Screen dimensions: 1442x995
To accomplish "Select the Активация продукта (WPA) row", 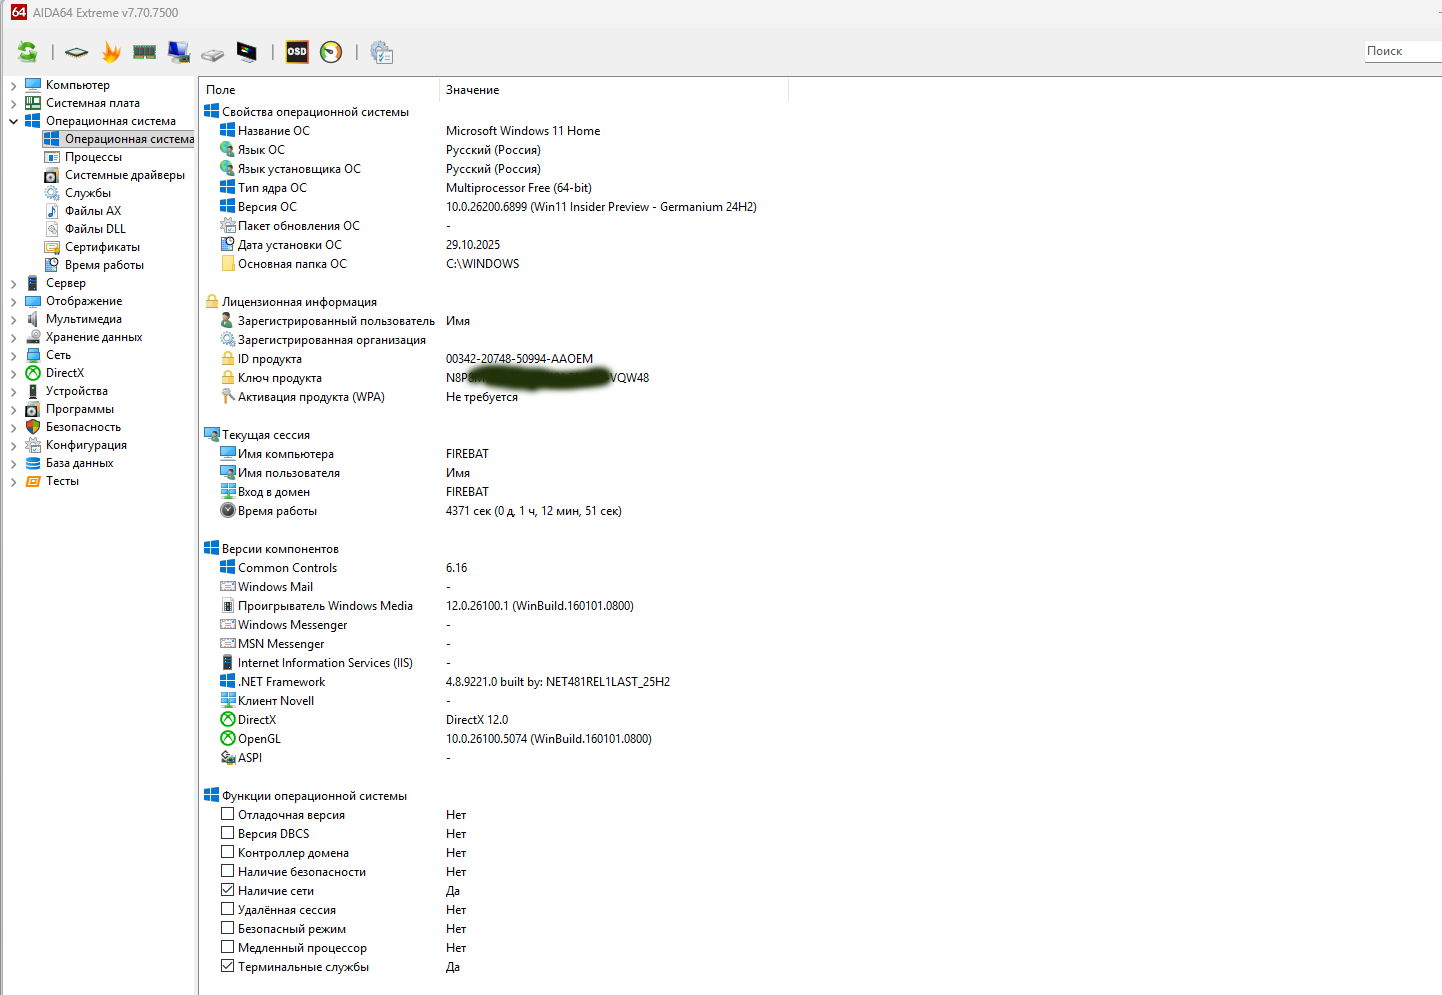I will click(494, 397).
